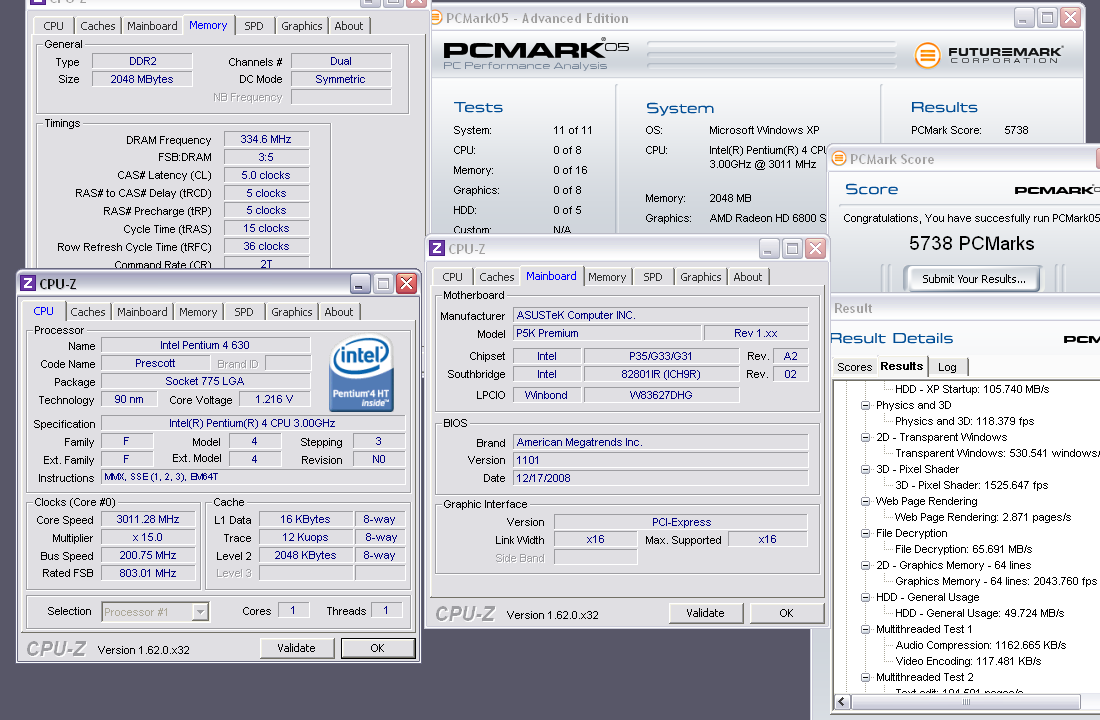This screenshot has height=720, width=1100.
Task: Click horizontal scrollbar thumb in results list
Action: tap(966, 702)
